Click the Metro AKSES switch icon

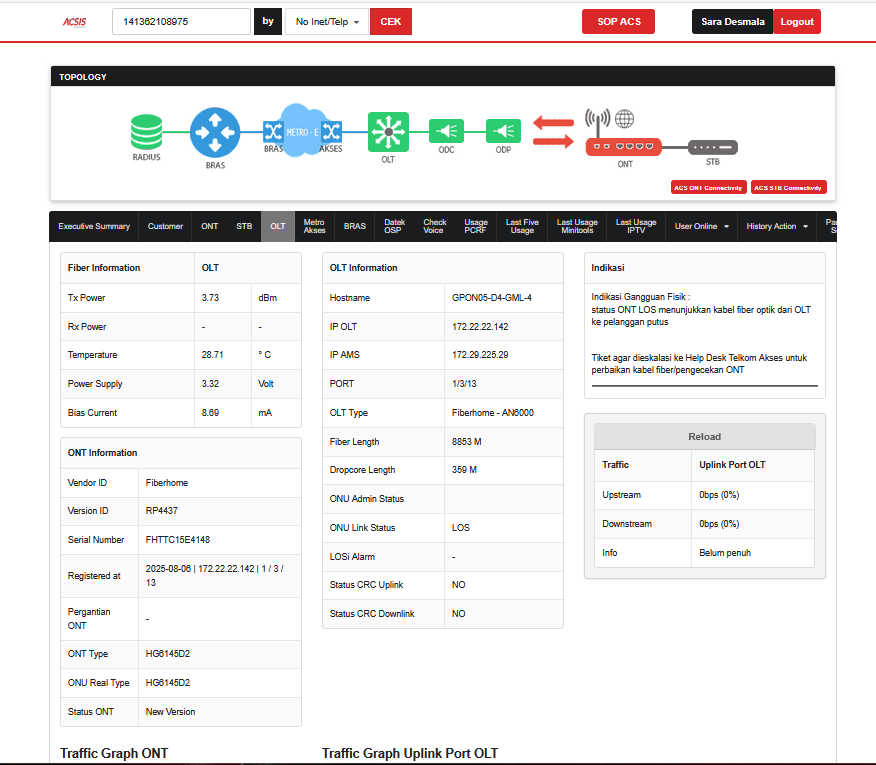[x=331, y=132]
